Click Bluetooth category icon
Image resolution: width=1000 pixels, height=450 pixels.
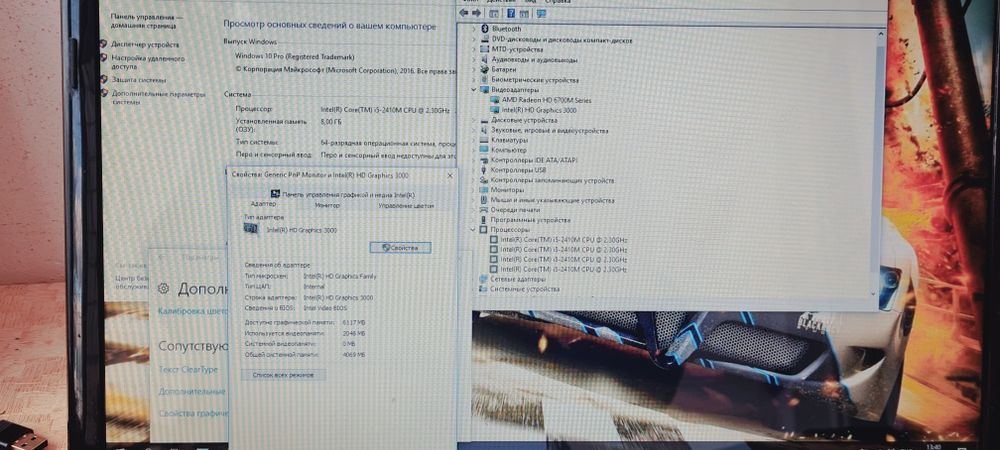click(484, 29)
